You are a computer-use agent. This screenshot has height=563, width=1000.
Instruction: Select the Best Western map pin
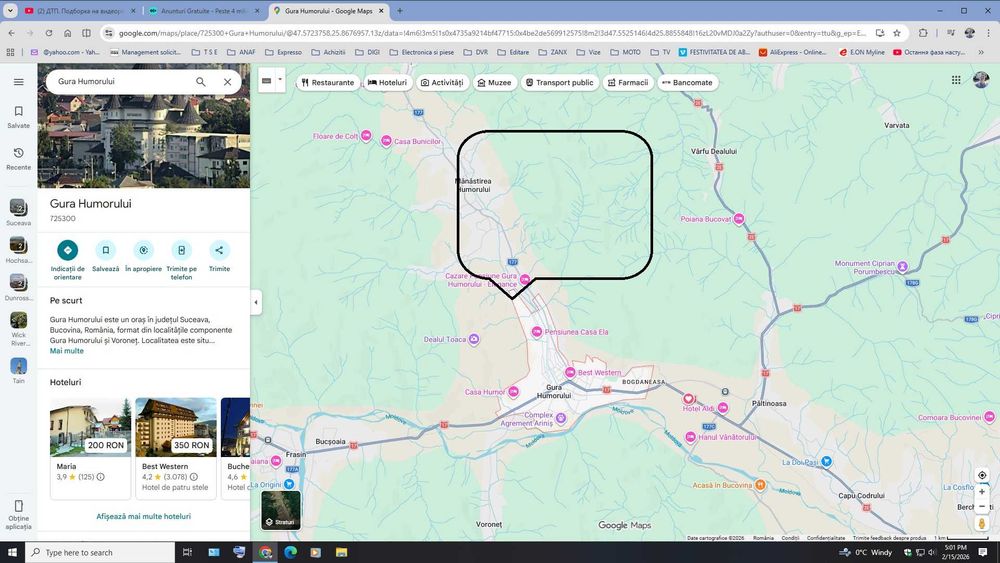pyautogui.click(x=570, y=372)
